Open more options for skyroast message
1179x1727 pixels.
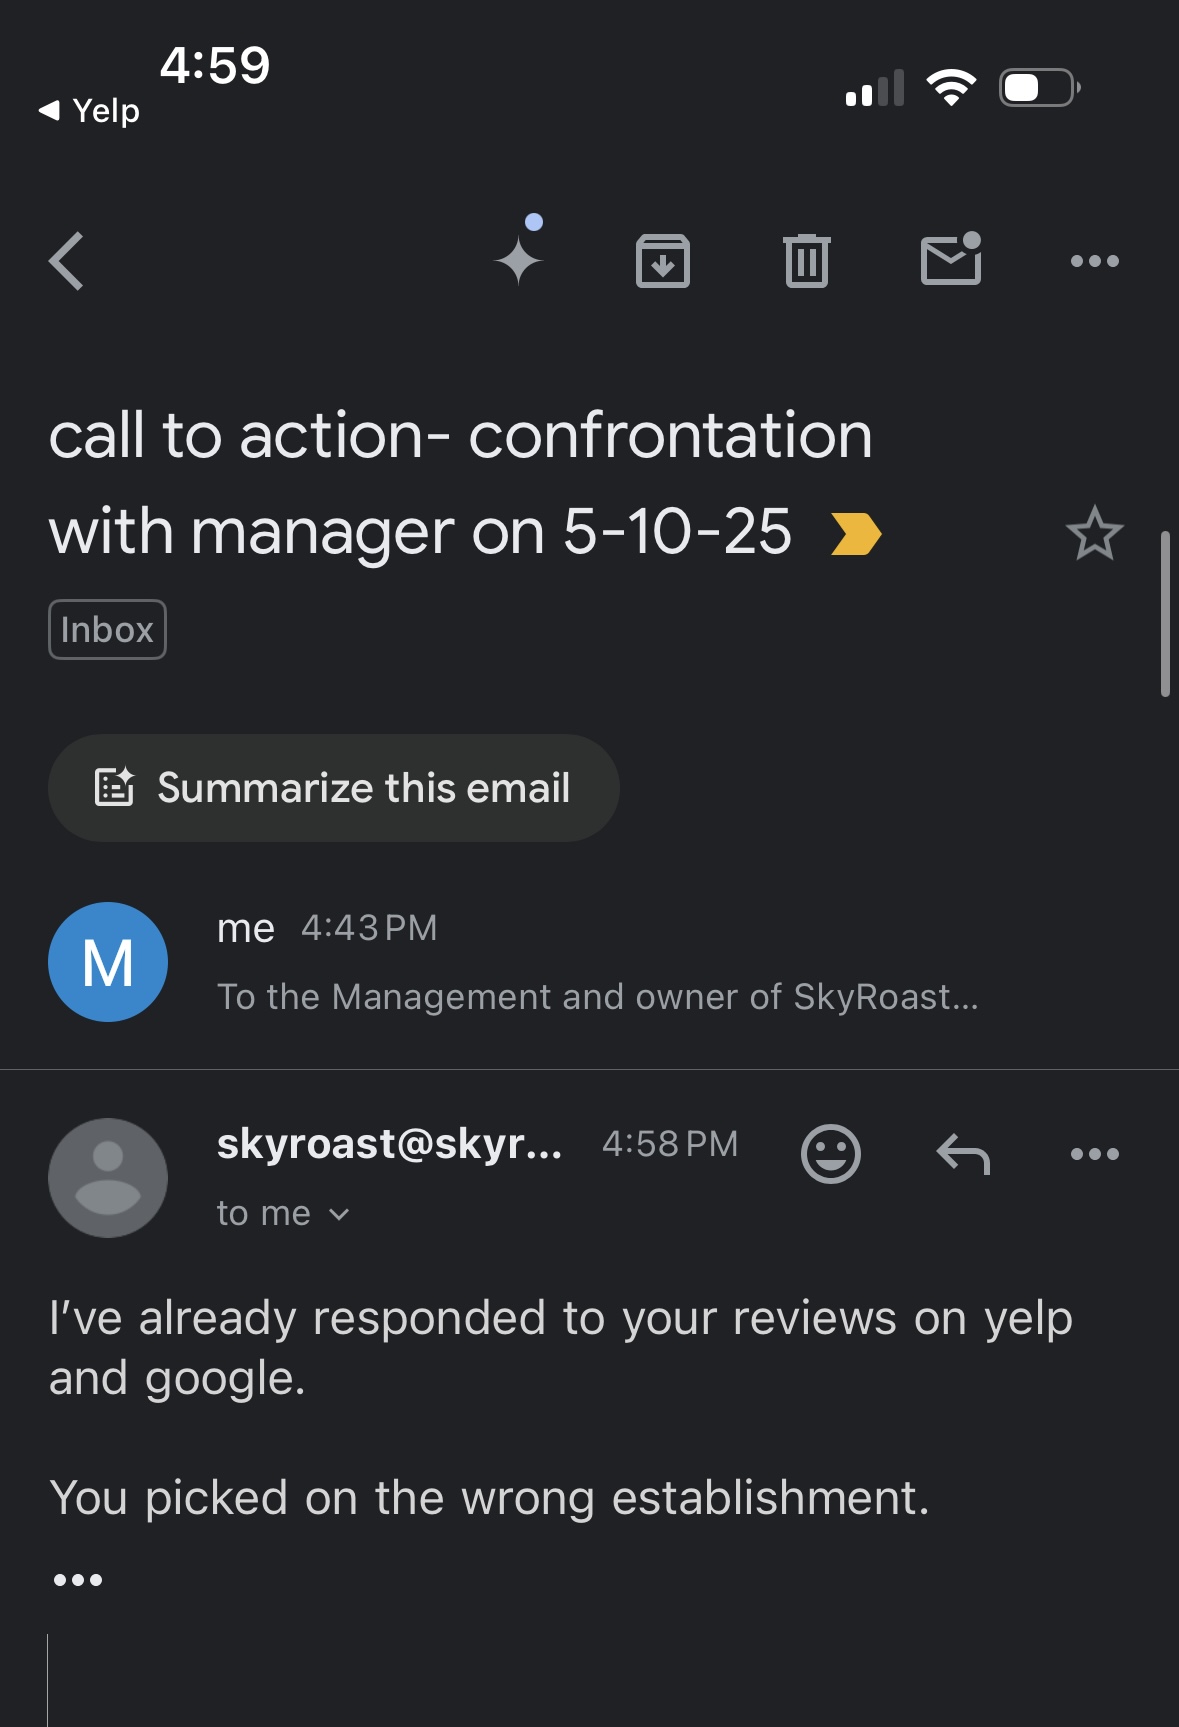[x=1094, y=1154]
